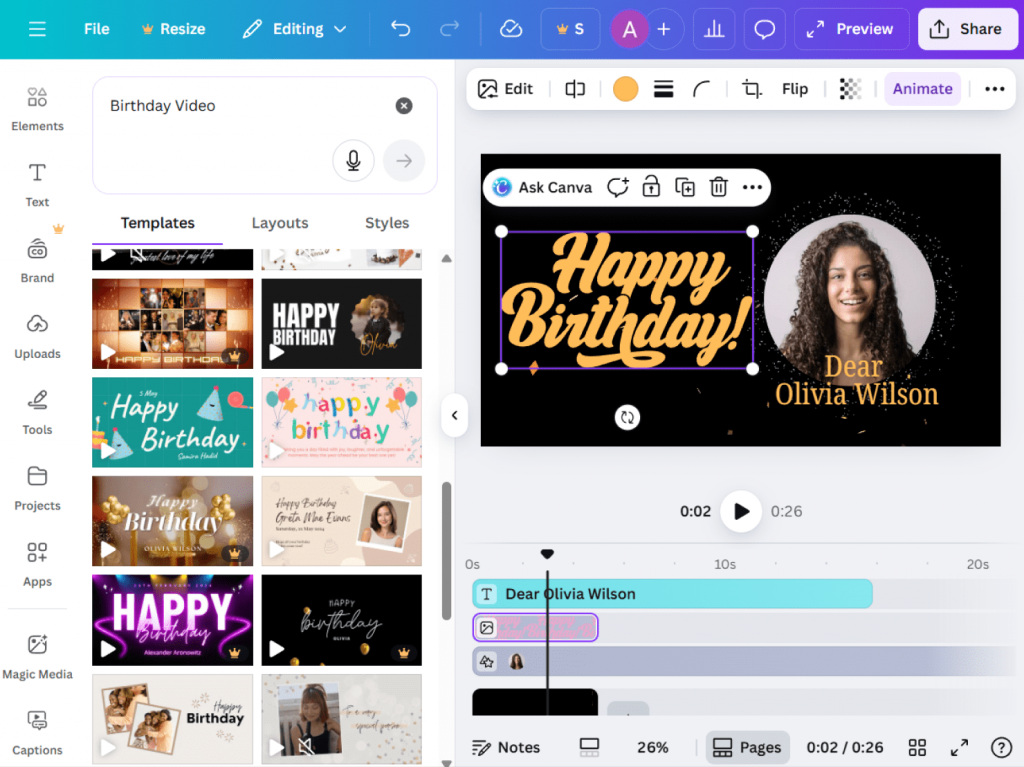Click the Flip button
The image size is (1024, 767).
[795, 89]
